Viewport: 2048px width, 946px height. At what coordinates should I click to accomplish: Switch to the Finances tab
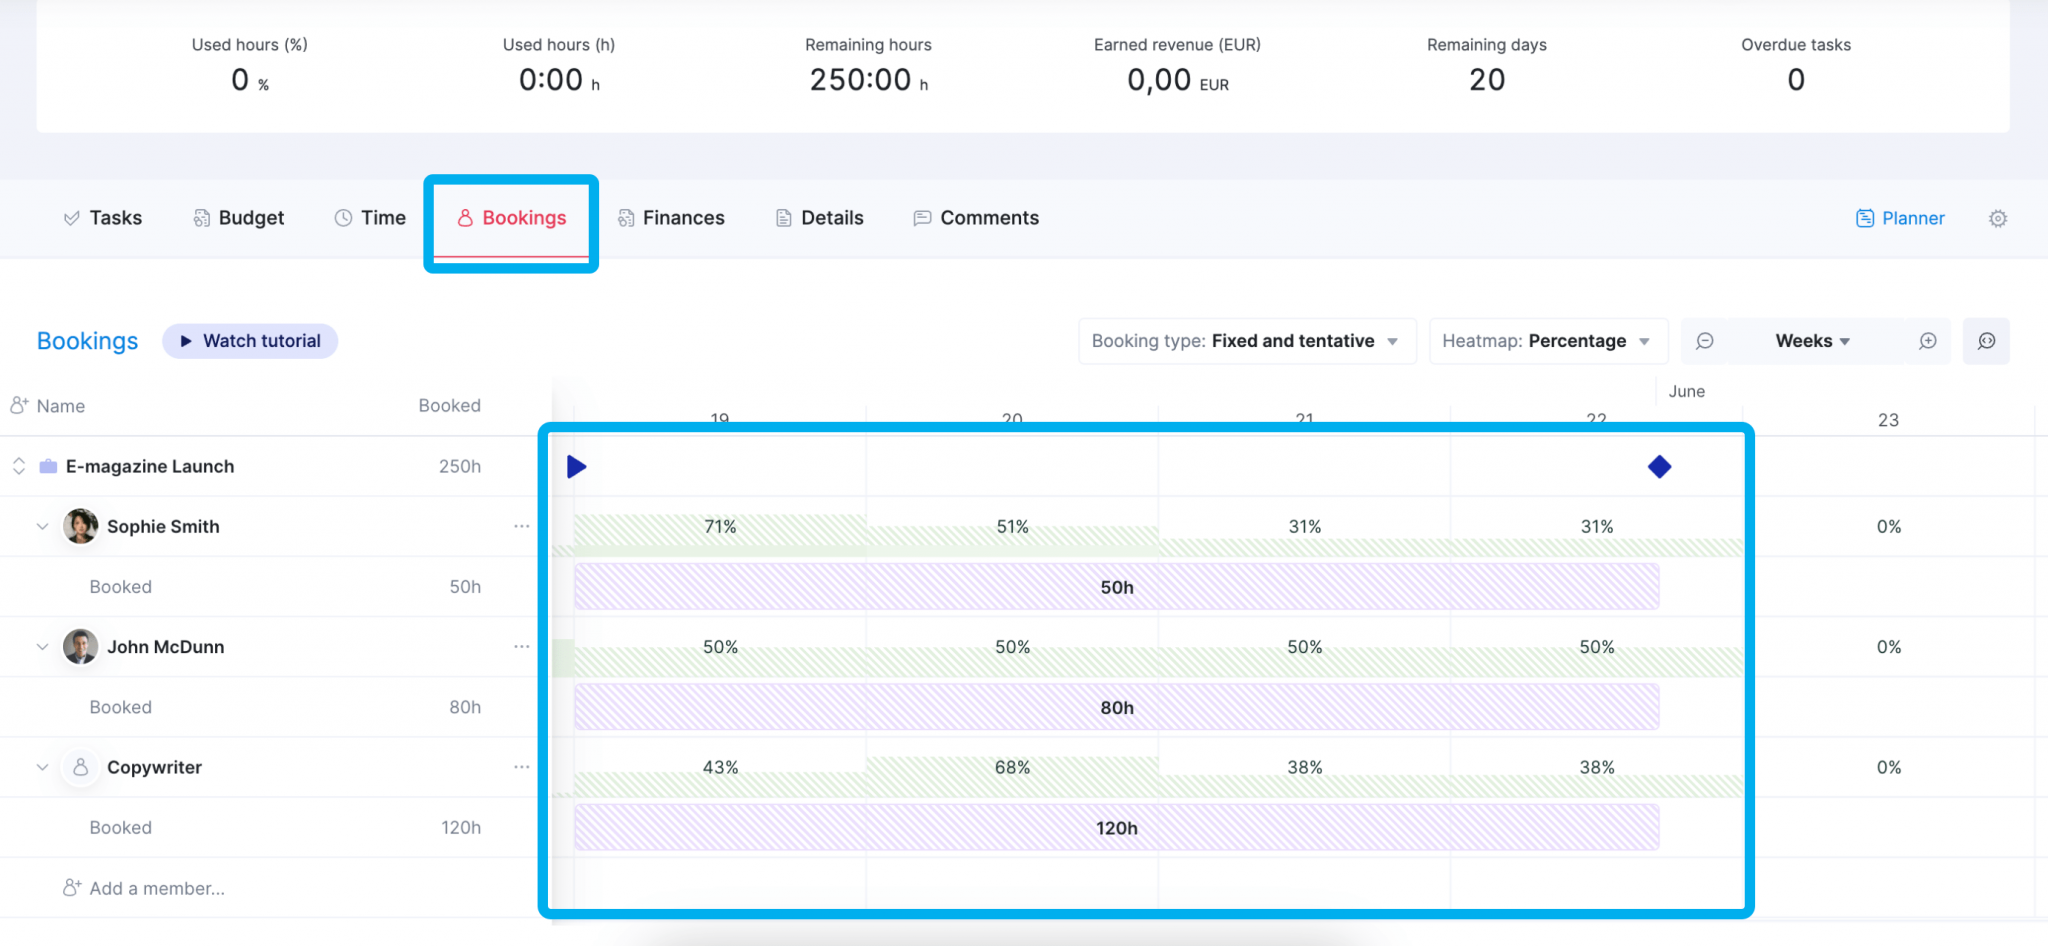[x=672, y=218]
